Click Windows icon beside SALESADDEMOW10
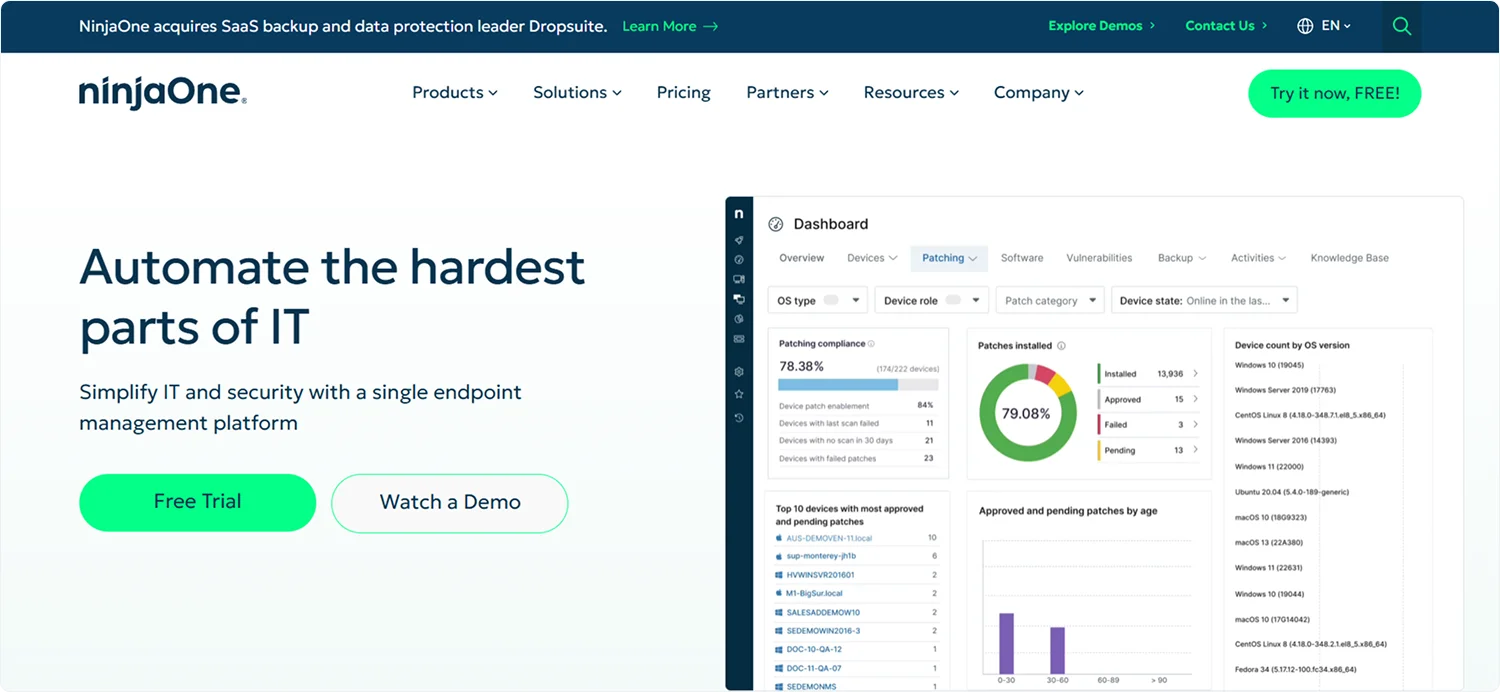 (x=779, y=612)
